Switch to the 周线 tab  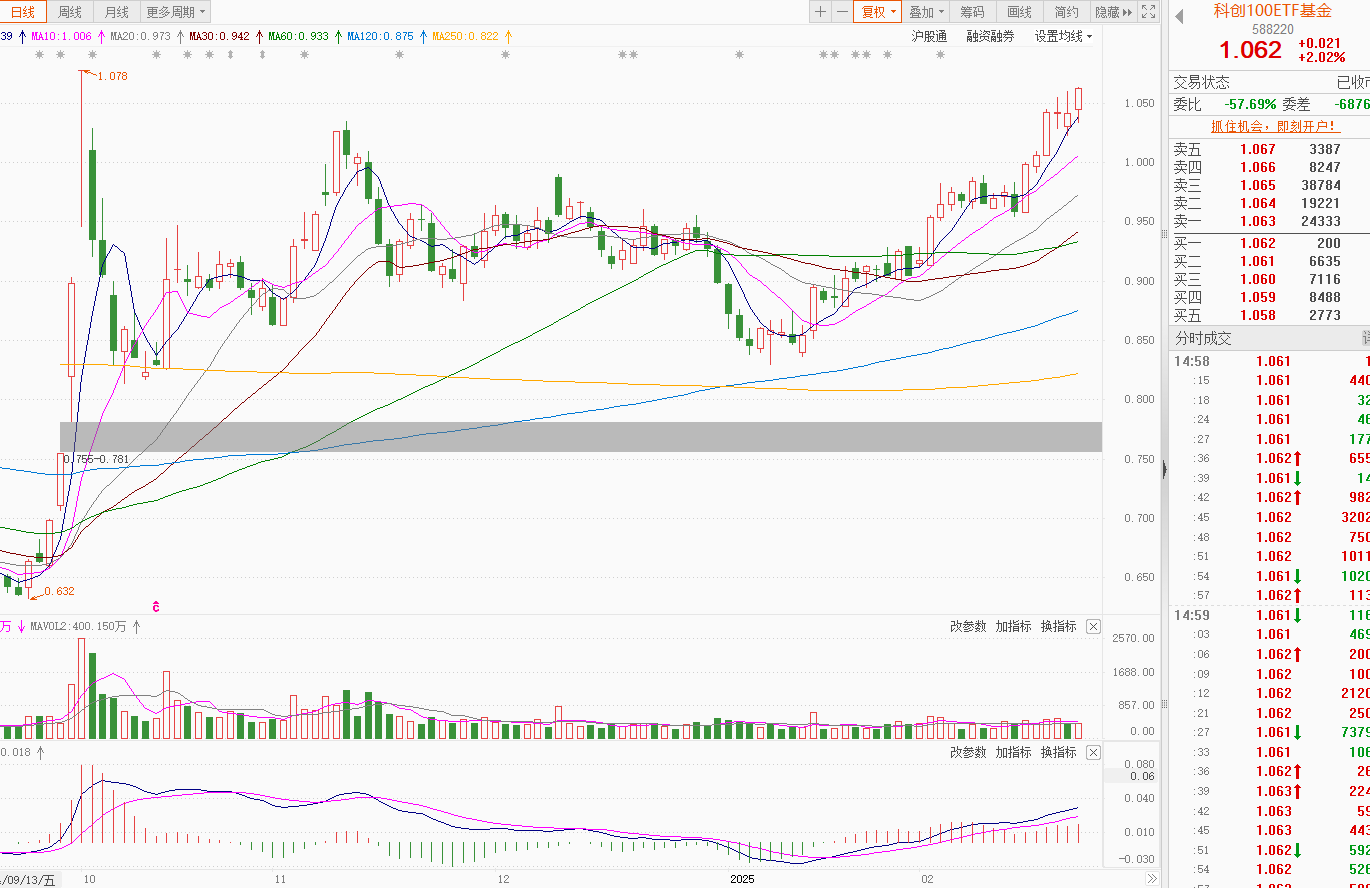[x=70, y=12]
